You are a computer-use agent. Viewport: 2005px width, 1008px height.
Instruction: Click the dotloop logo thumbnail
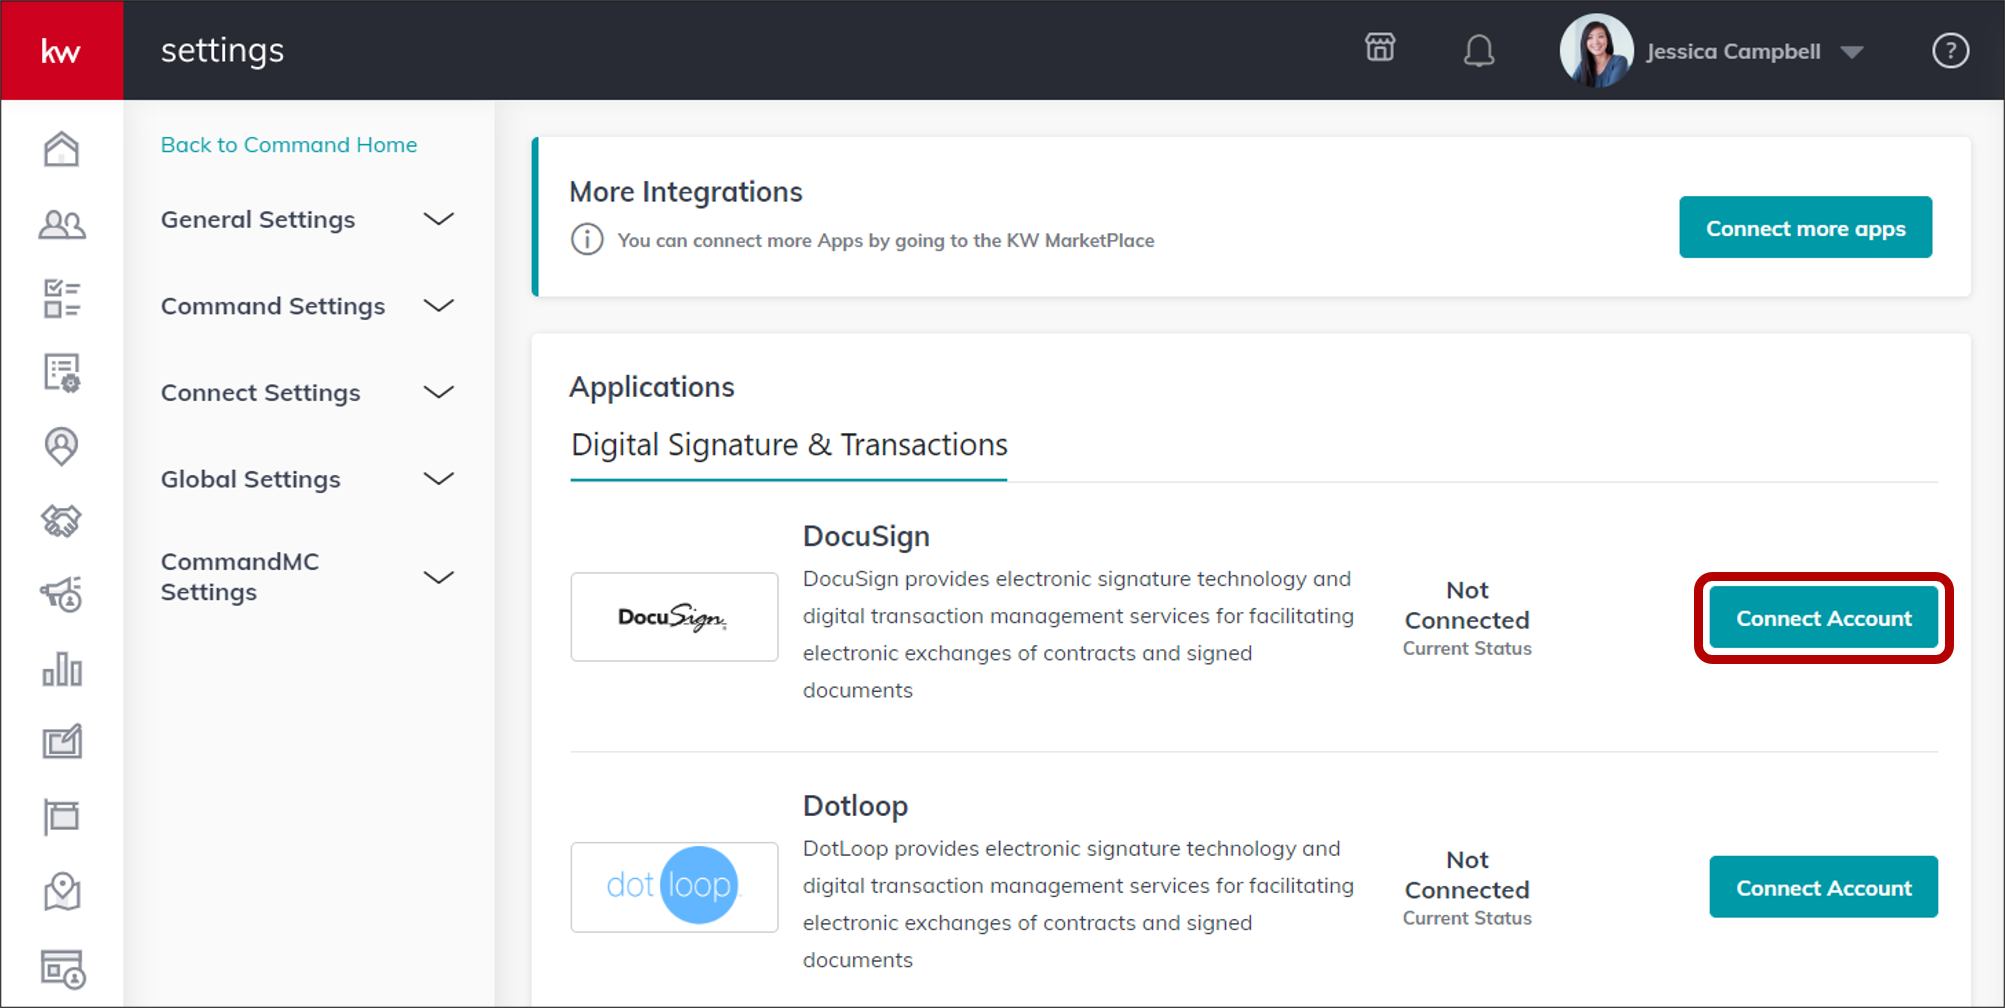(674, 886)
